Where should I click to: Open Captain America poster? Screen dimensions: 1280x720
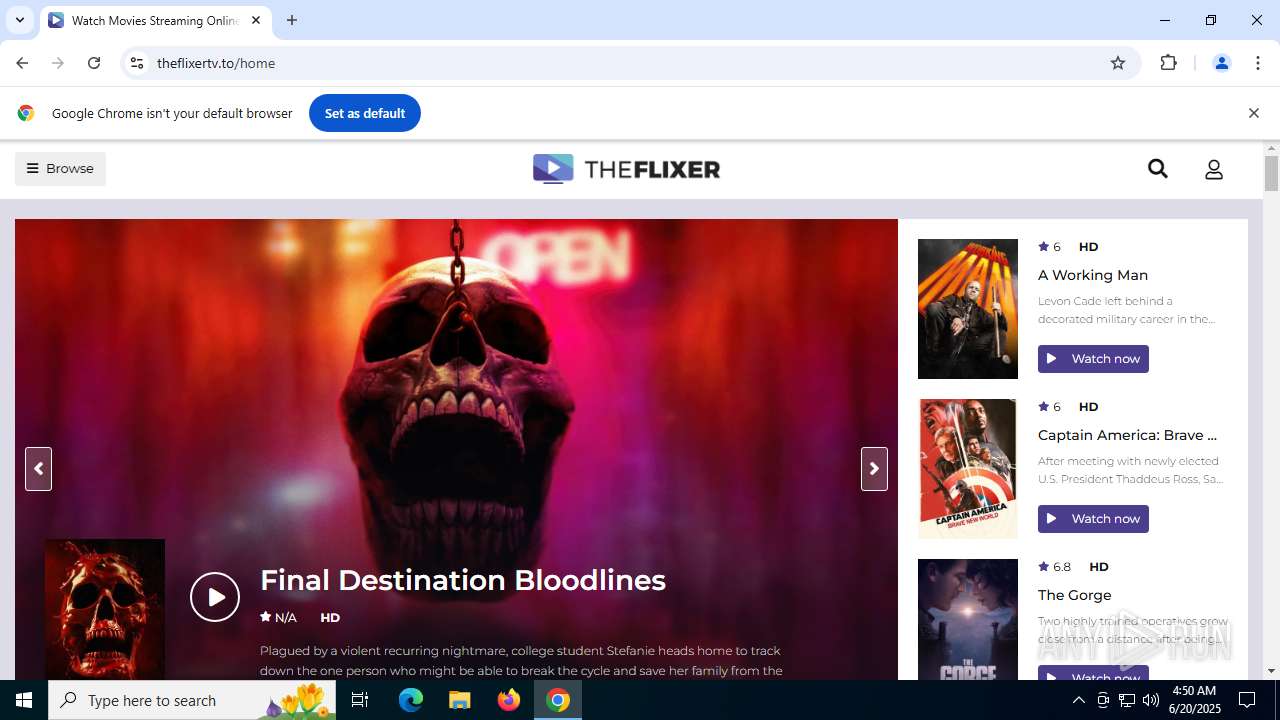968,469
